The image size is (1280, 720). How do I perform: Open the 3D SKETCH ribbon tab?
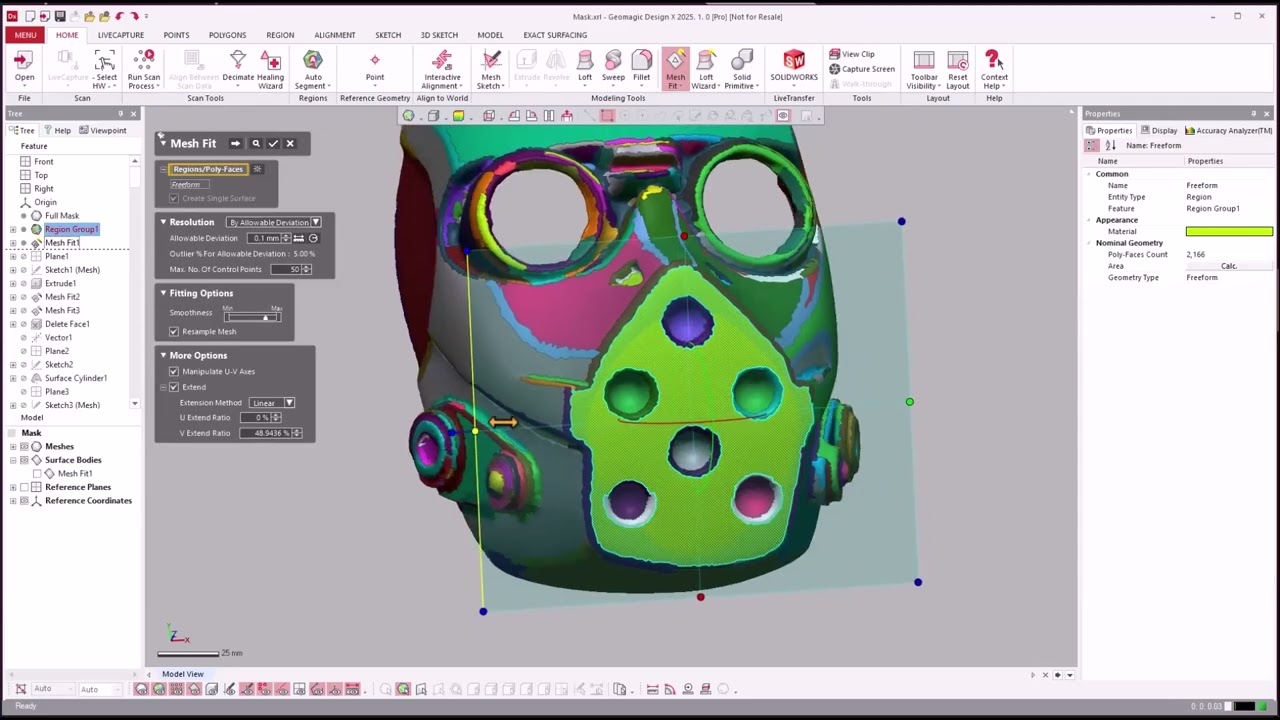click(439, 35)
